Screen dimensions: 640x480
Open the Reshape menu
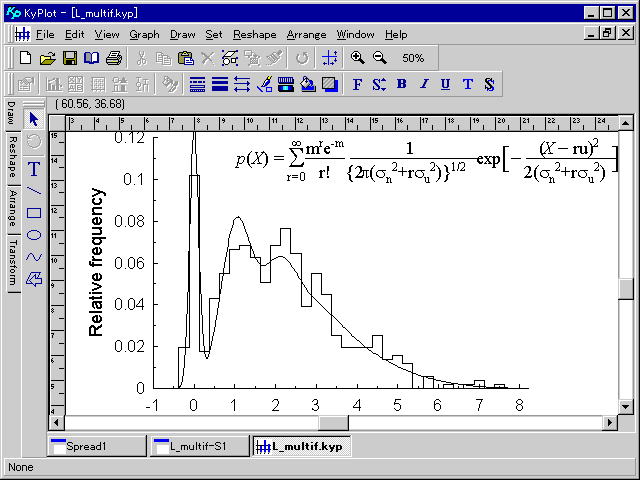coord(254,34)
